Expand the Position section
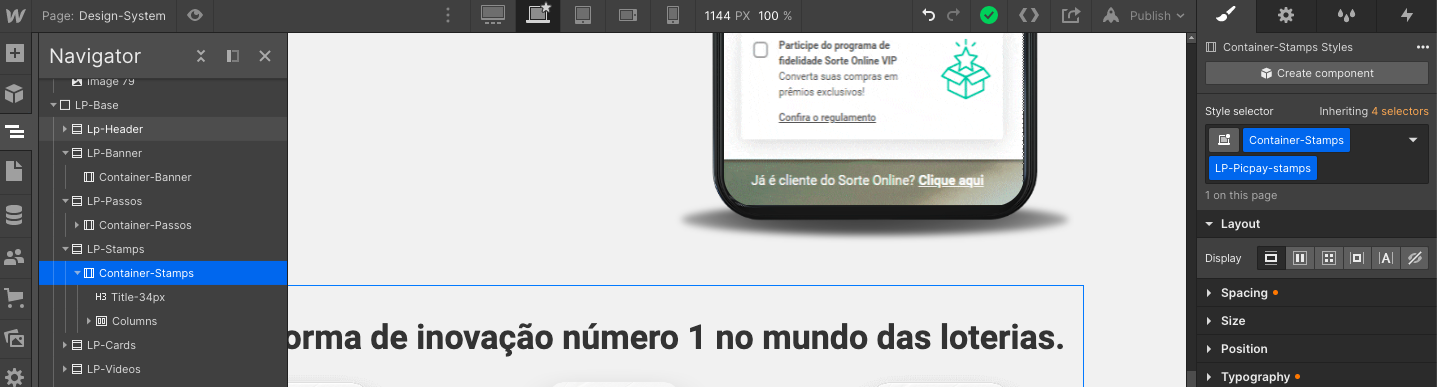1437x387 pixels. click(x=1317, y=349)
